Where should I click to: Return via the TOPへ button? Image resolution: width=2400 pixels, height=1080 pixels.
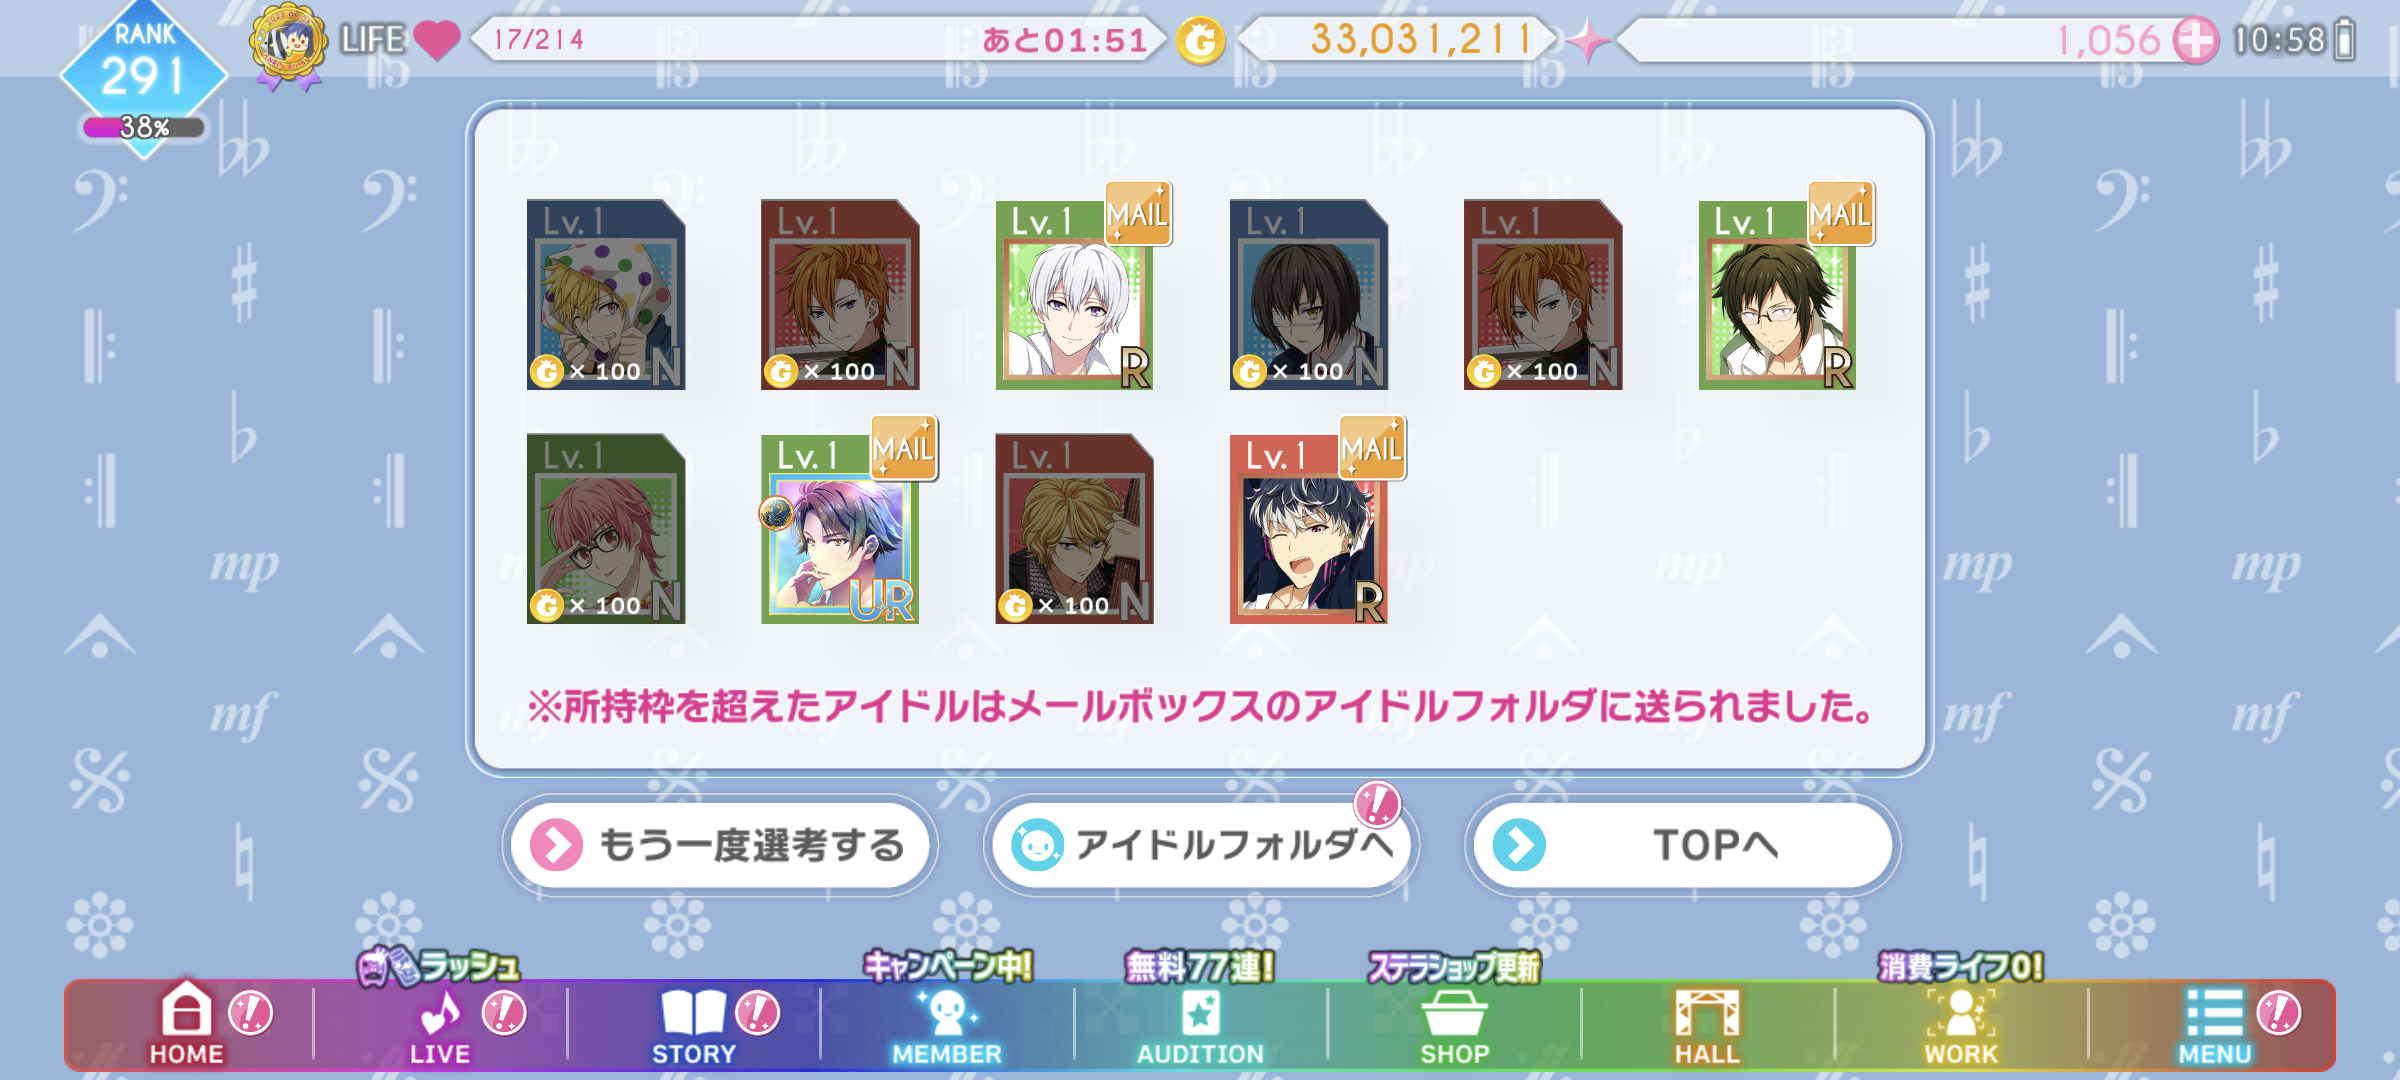[x=1682, y=845]
